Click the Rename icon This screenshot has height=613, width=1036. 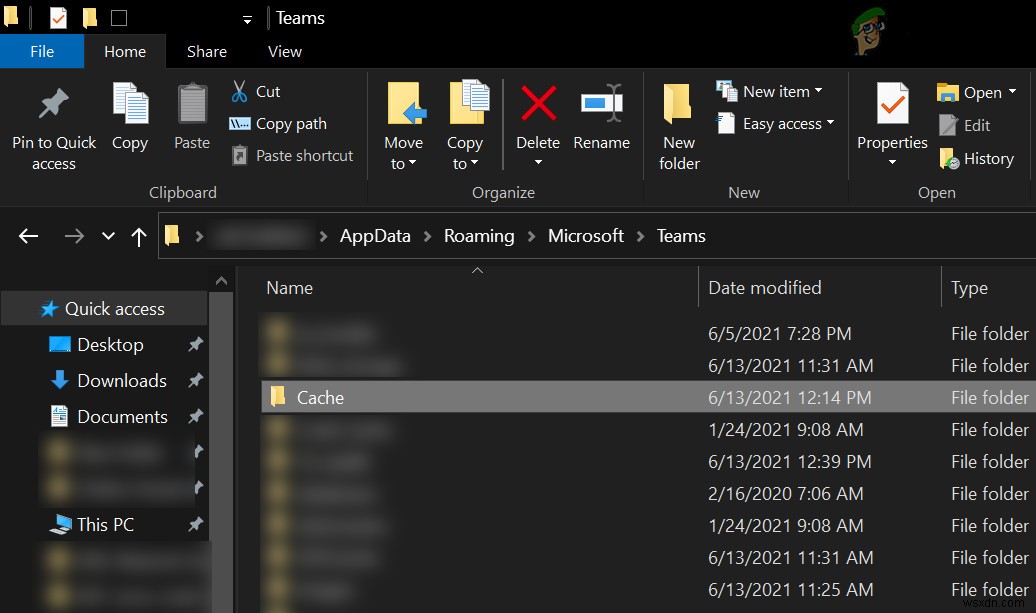(601, 104)
